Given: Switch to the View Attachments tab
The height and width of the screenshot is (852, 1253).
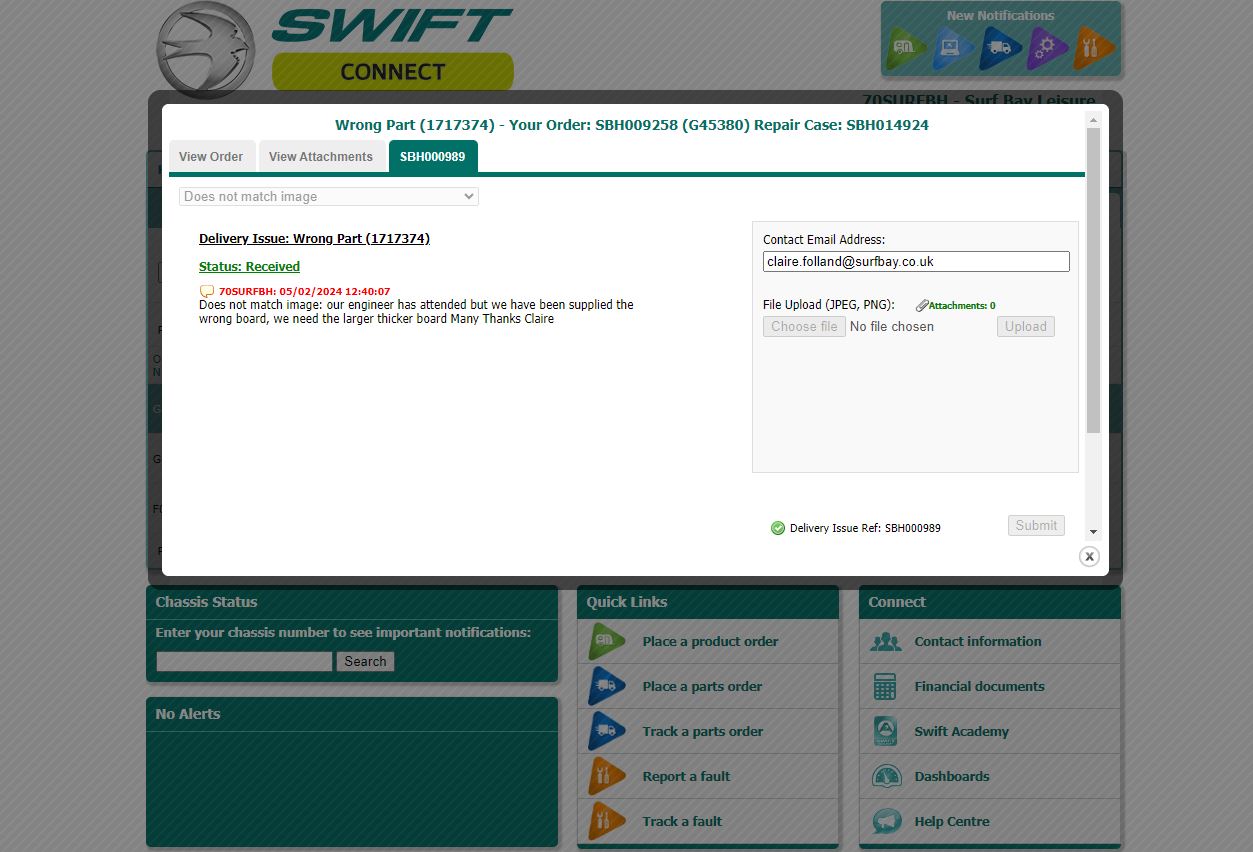Looking at the screenshot, I should (x=321, y=157).
